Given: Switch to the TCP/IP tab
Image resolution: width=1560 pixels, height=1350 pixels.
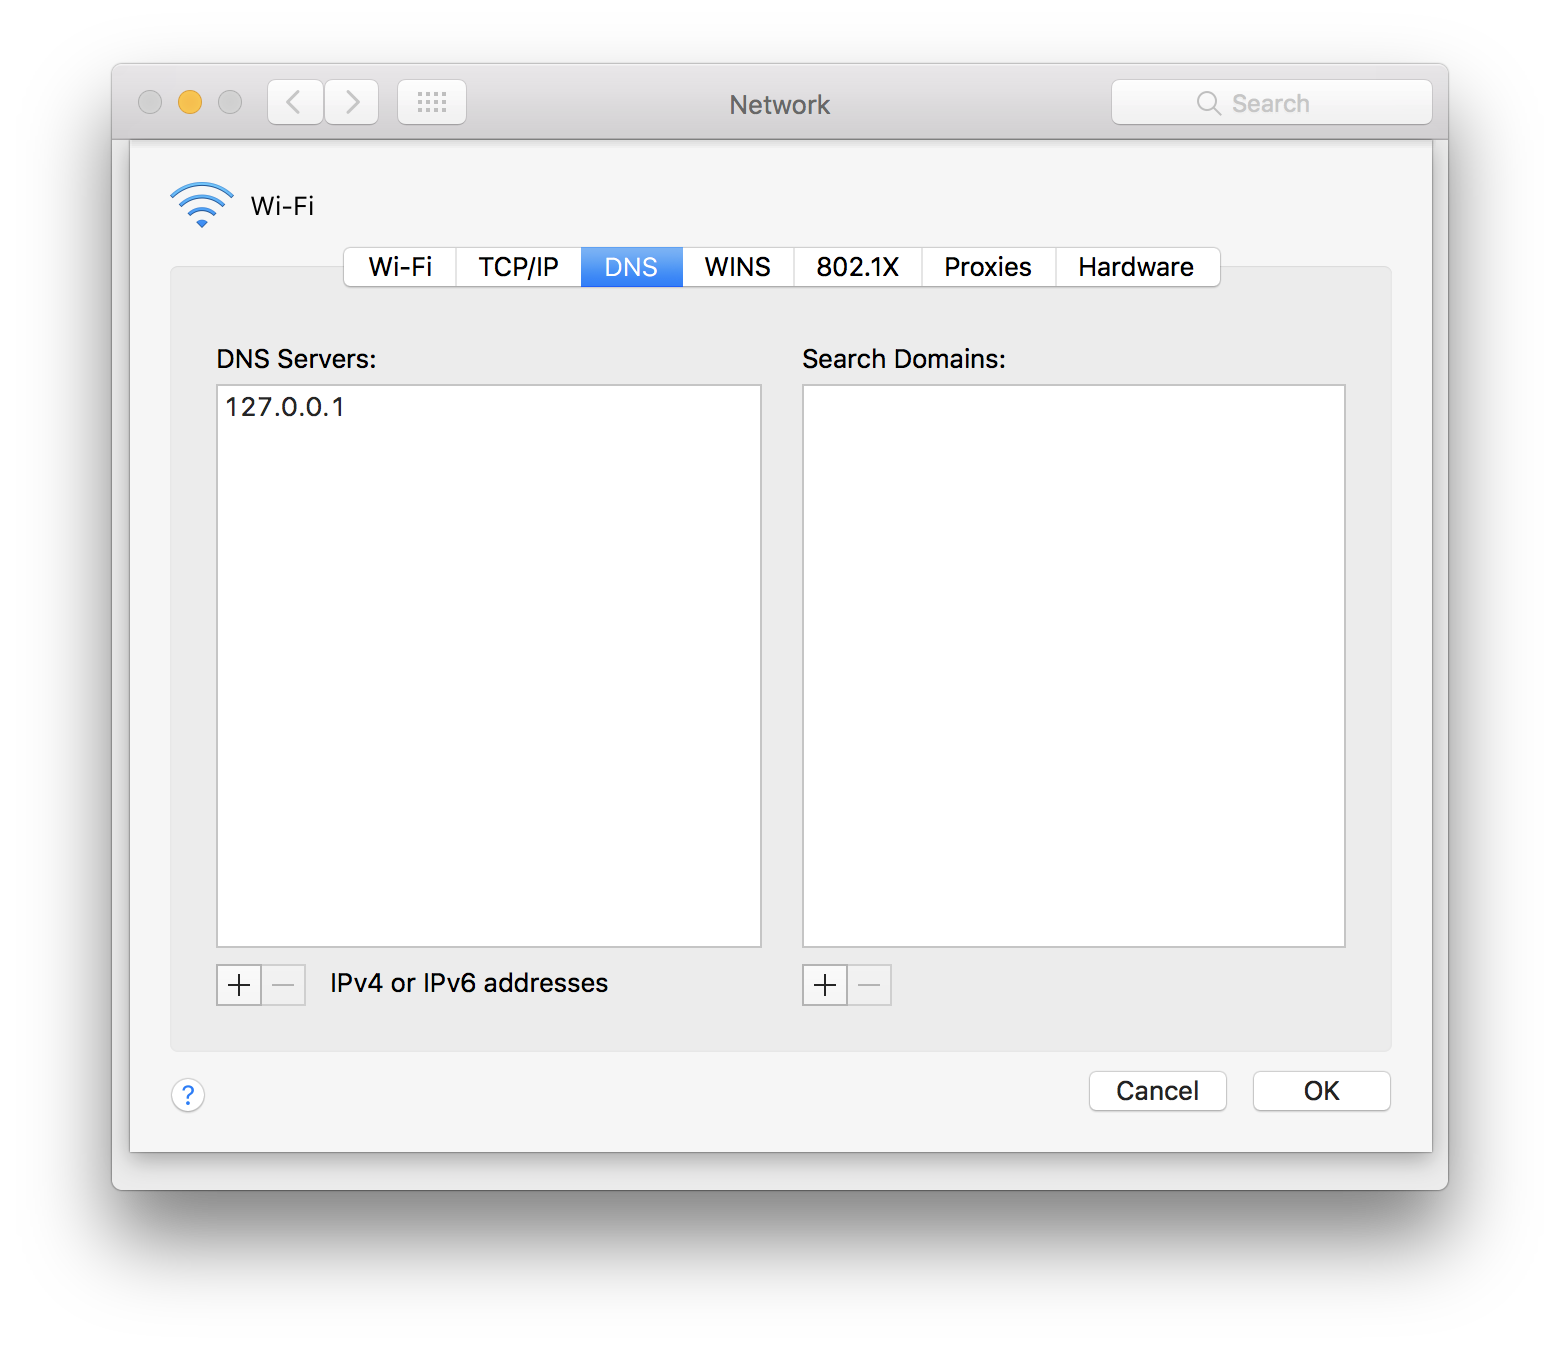Looking at the screenshot, I should (x=518, y=267).
